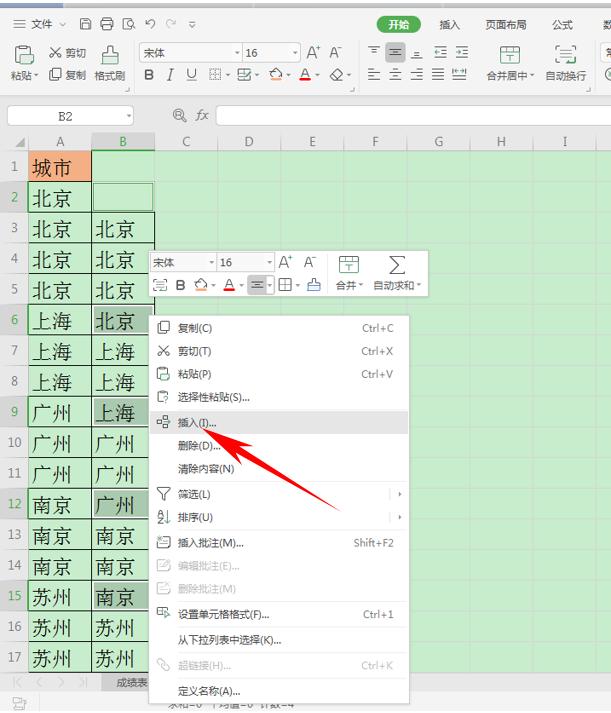The width and height of the screenshot is (611, 713).
Task: Open mini toolbar font size dropdown
Action: coord(269,262)
